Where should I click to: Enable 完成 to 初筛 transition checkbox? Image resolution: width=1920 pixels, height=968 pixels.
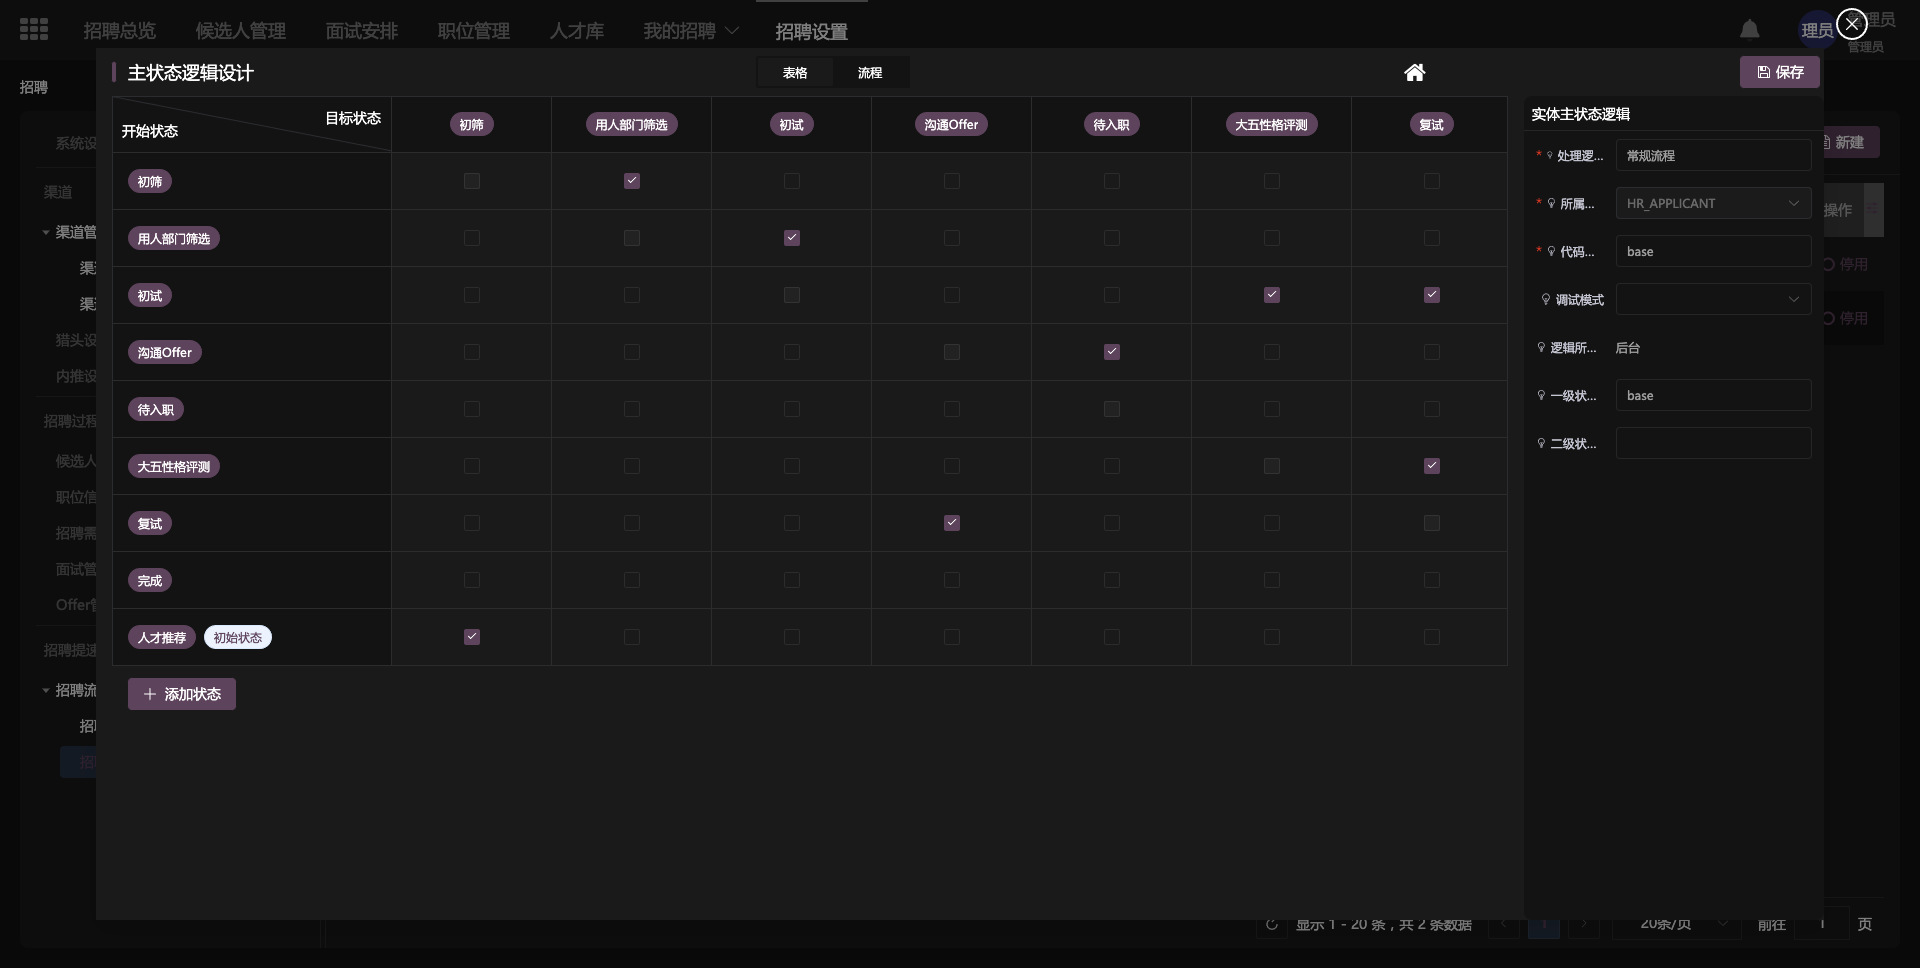coord(472,580)
